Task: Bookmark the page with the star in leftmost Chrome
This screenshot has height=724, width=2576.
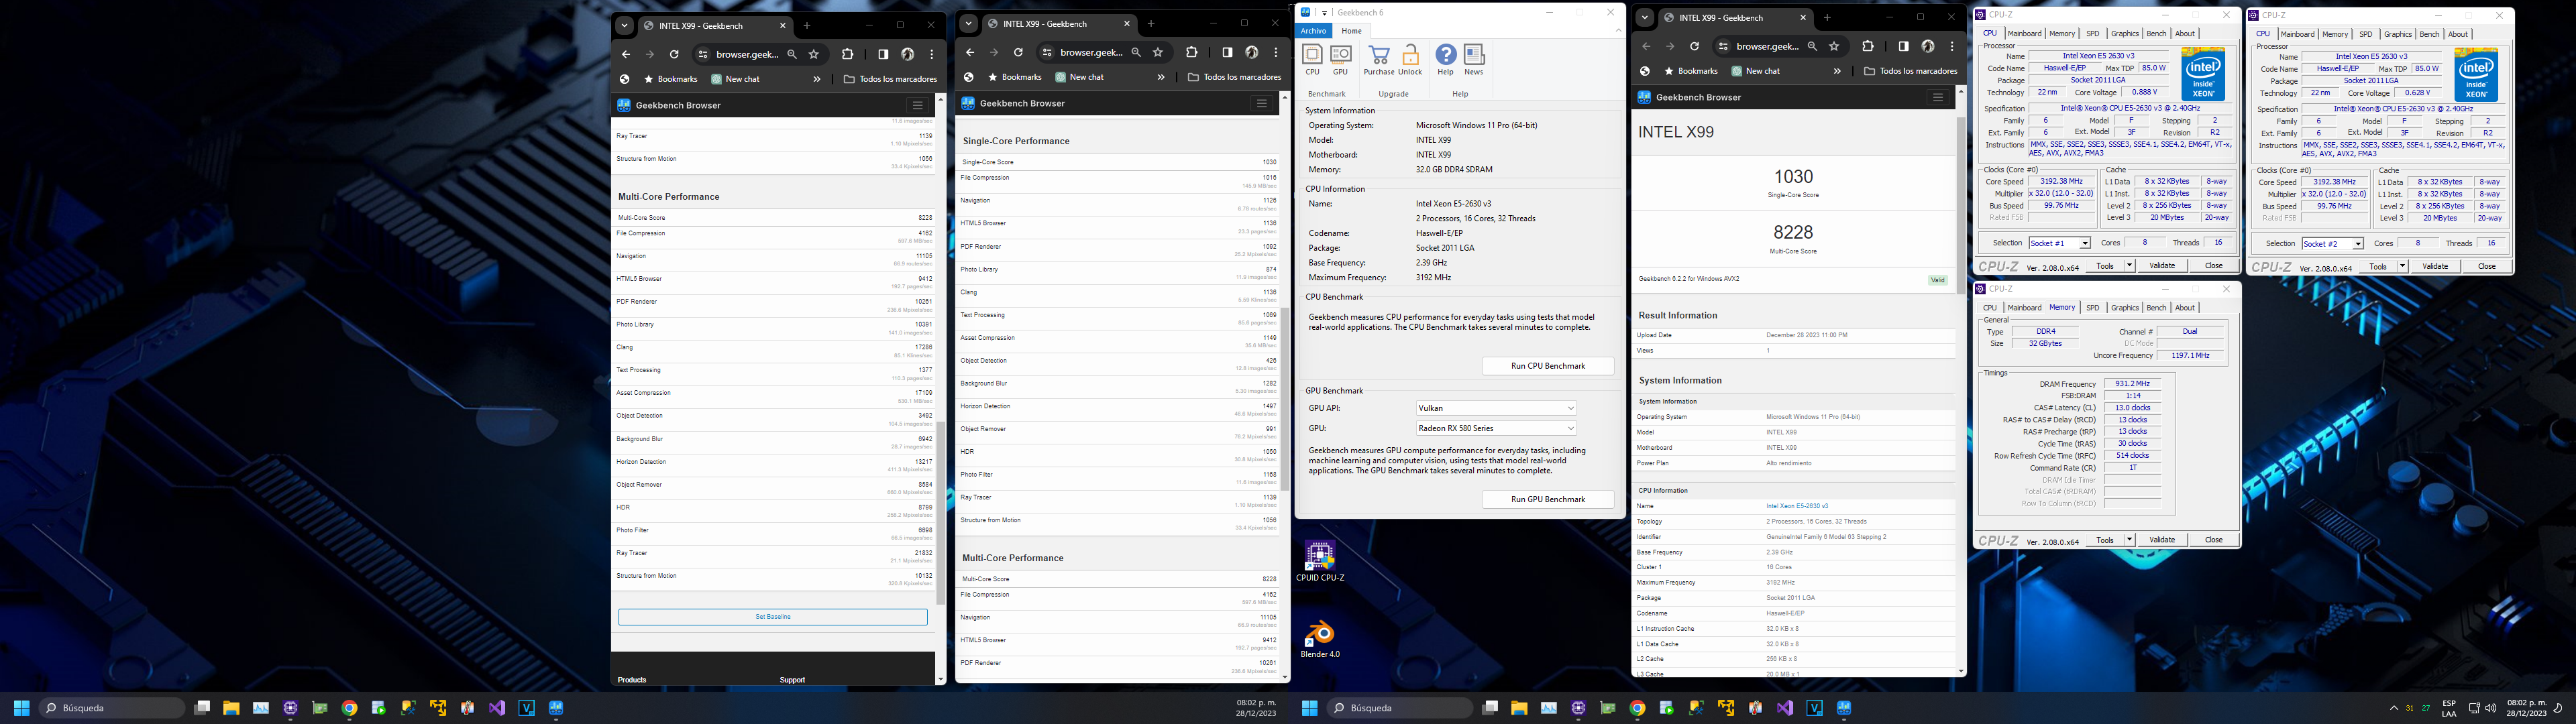Action: click(x=814, y=54)
